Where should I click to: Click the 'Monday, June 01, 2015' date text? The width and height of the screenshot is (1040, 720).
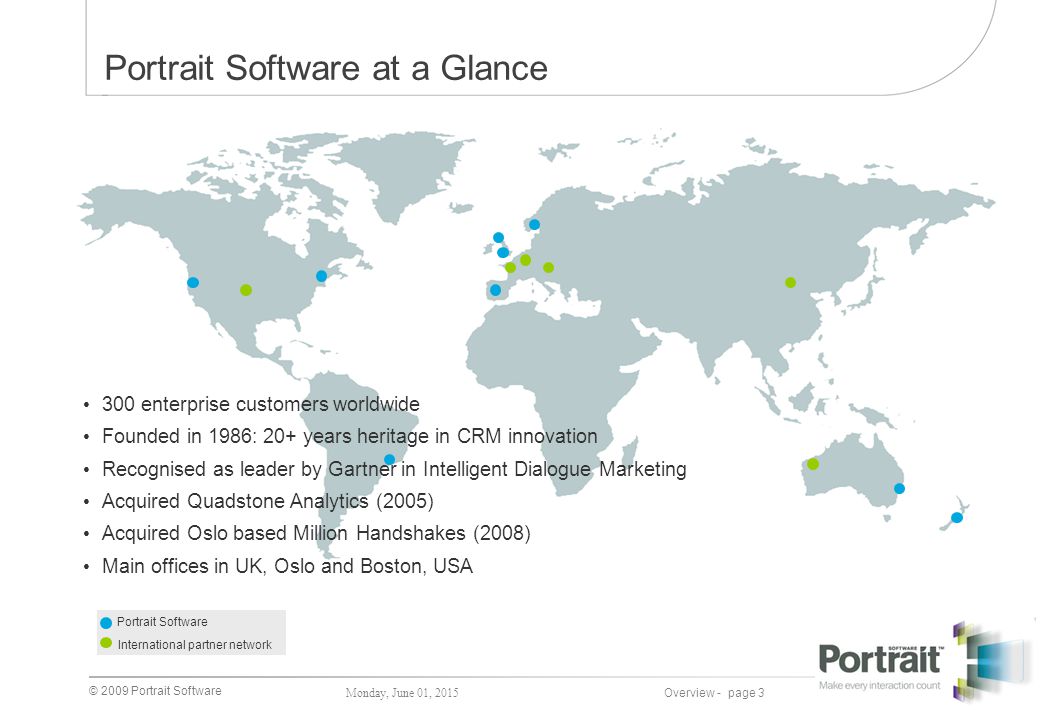pos(402,693)
